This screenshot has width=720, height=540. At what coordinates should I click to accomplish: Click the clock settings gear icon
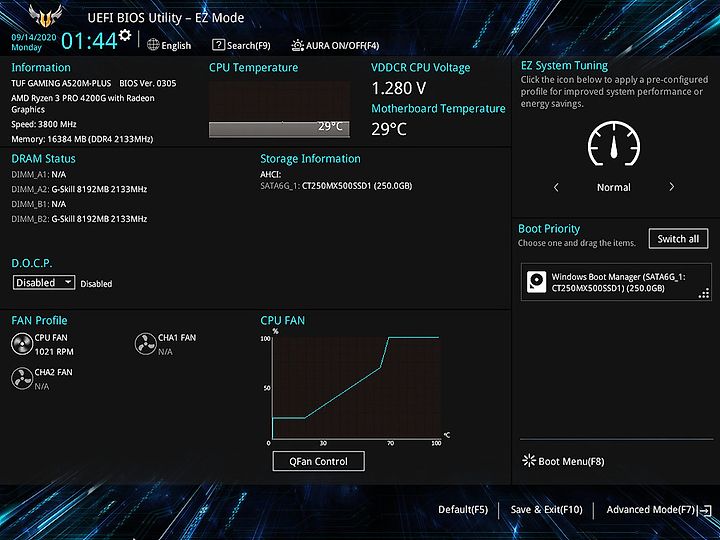[125, 35]
